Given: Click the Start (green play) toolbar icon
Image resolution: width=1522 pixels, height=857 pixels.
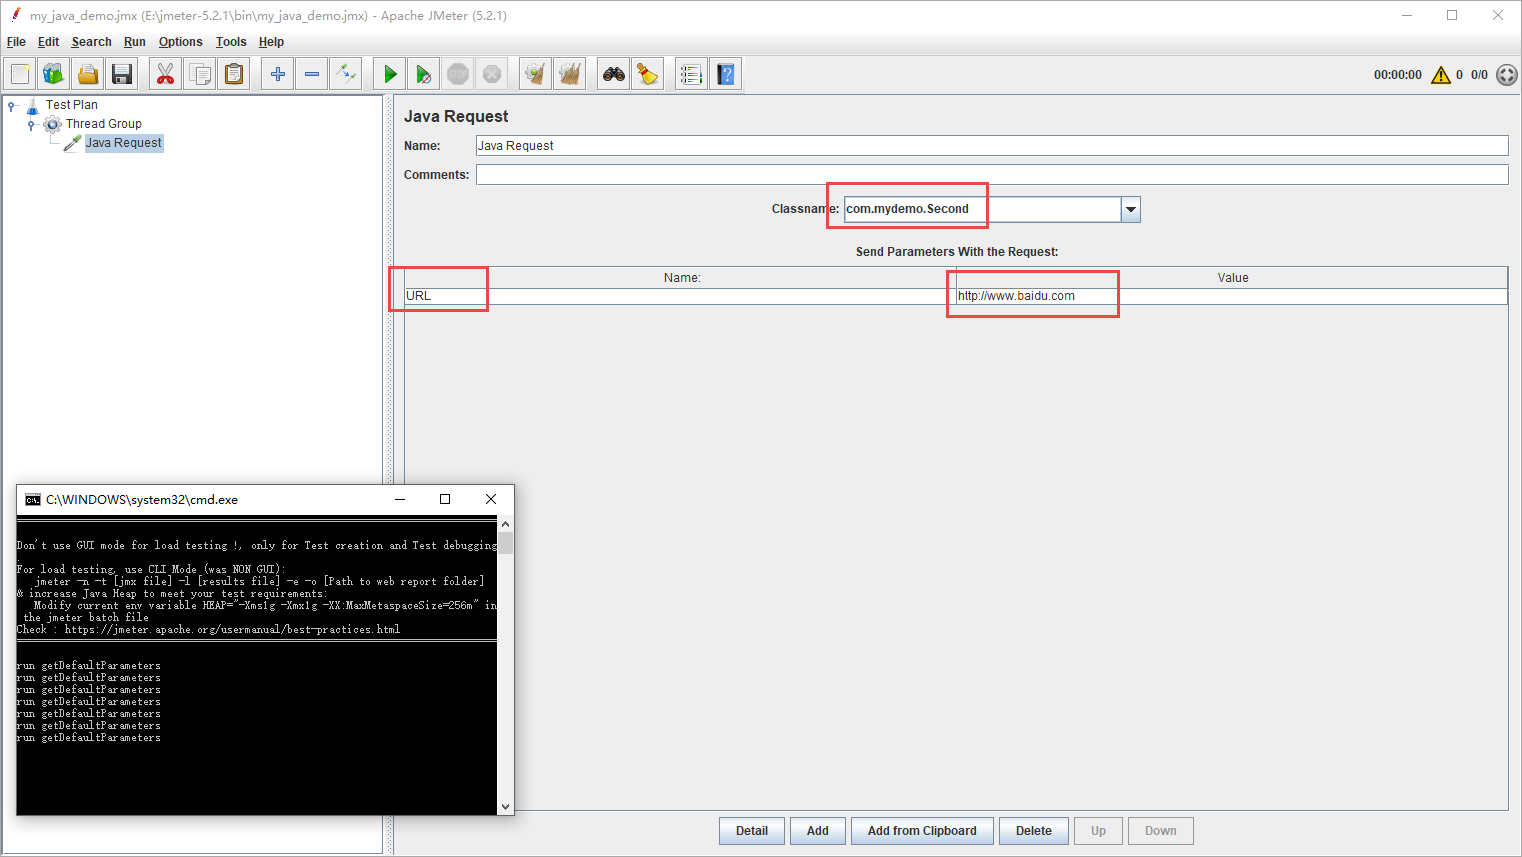Looking at the screenshot, I should point(390,74).
